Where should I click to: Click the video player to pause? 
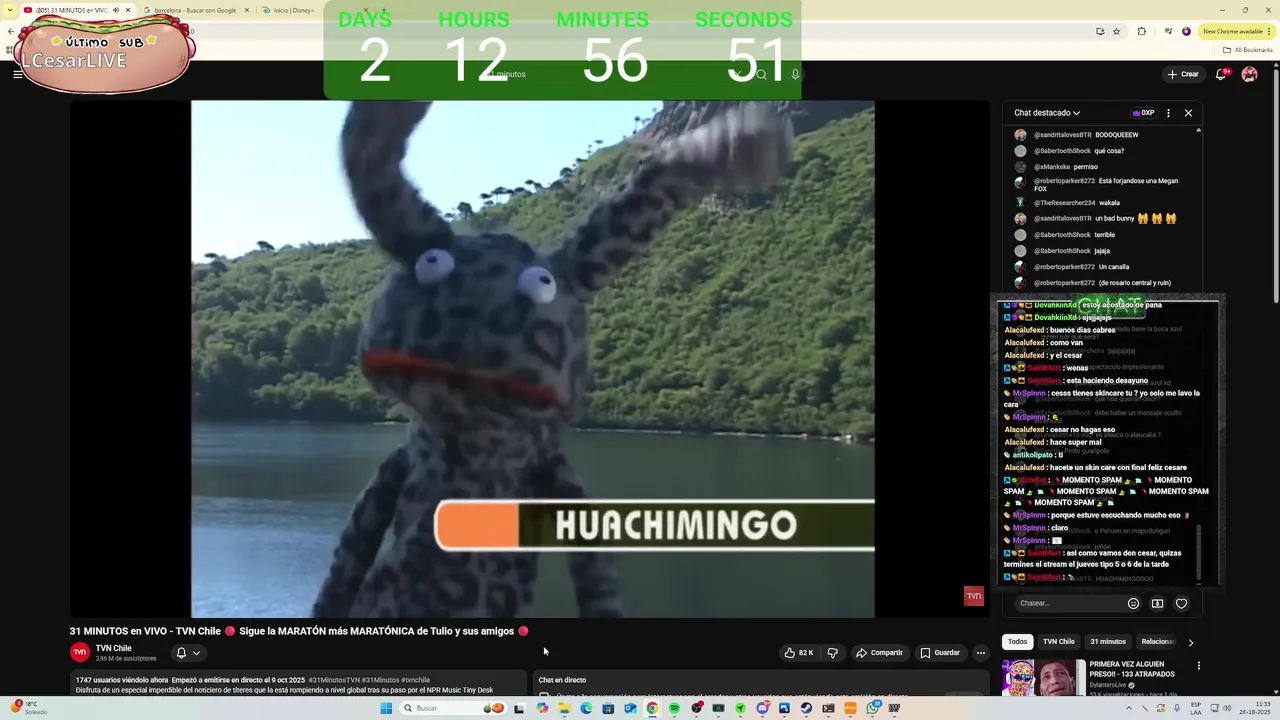pos(532,358)
